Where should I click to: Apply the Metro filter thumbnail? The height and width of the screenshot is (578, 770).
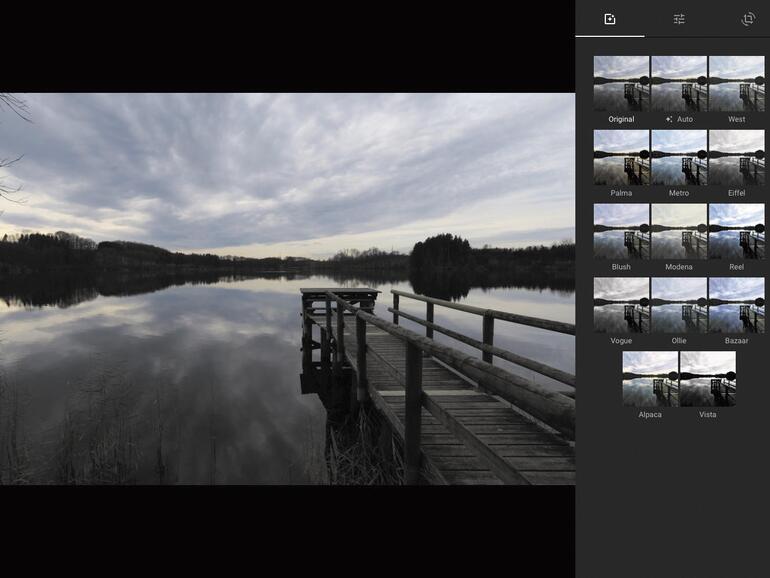(679, 157)
